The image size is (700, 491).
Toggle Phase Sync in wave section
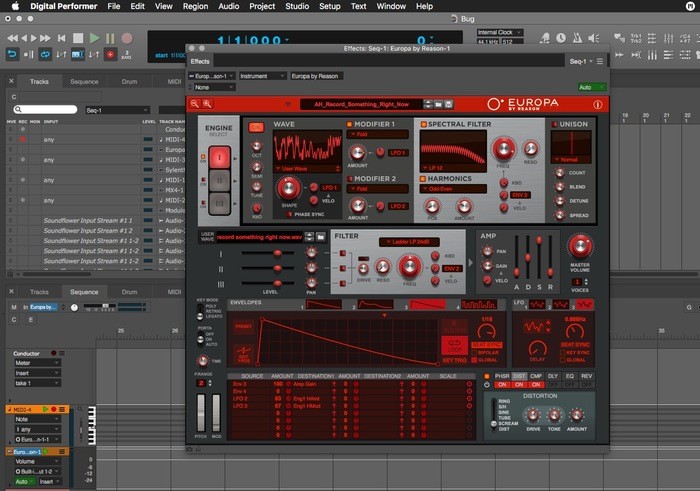pos(289,215)
